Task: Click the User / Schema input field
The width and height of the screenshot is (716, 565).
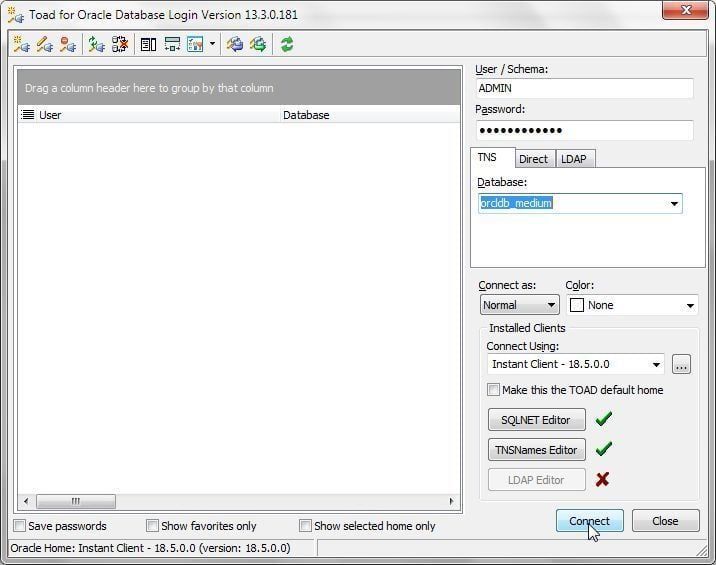Action: point(584,88)
